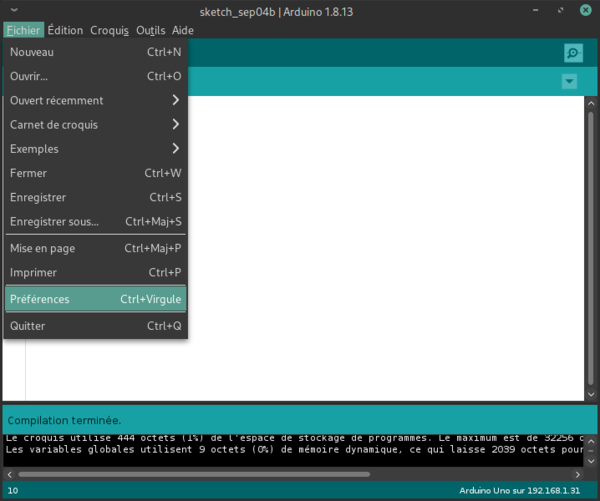Click editor scrollbar up arrow

(591, 103)
